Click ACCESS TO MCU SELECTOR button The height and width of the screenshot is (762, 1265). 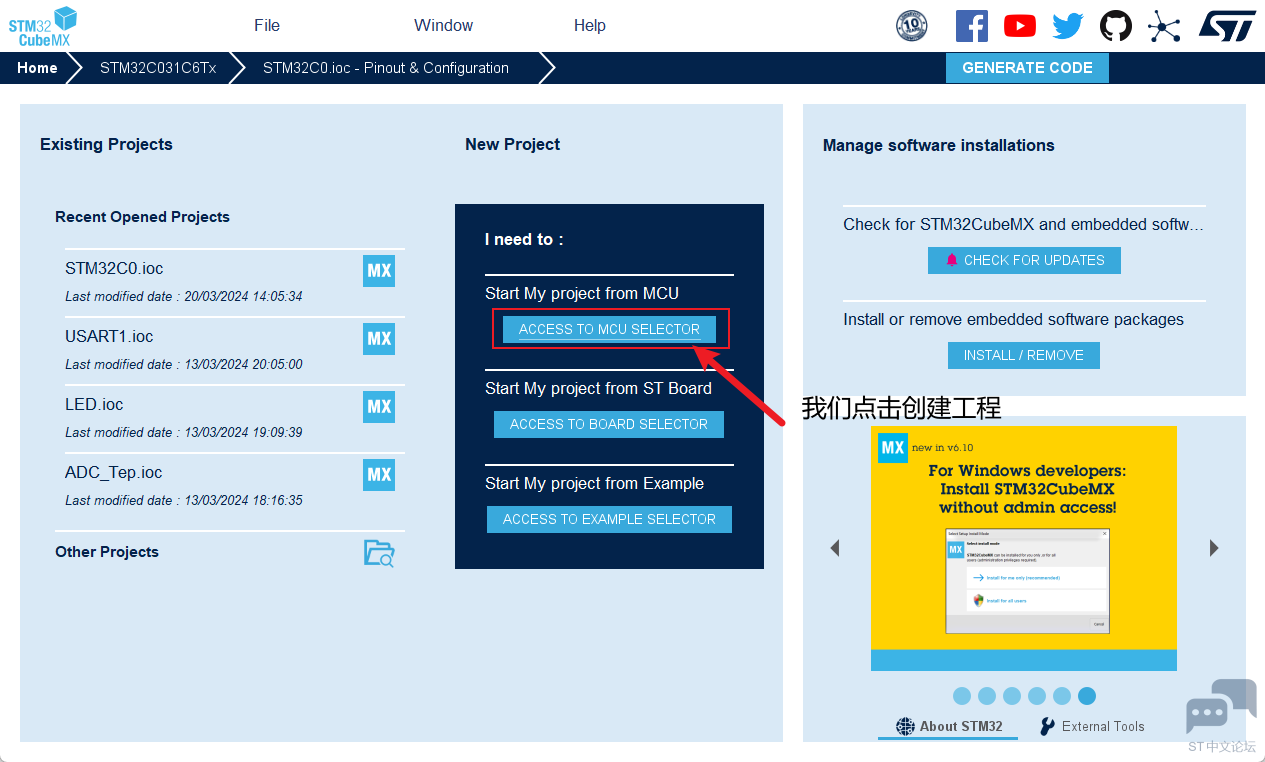pyautogui.click(x=609, y=329)
